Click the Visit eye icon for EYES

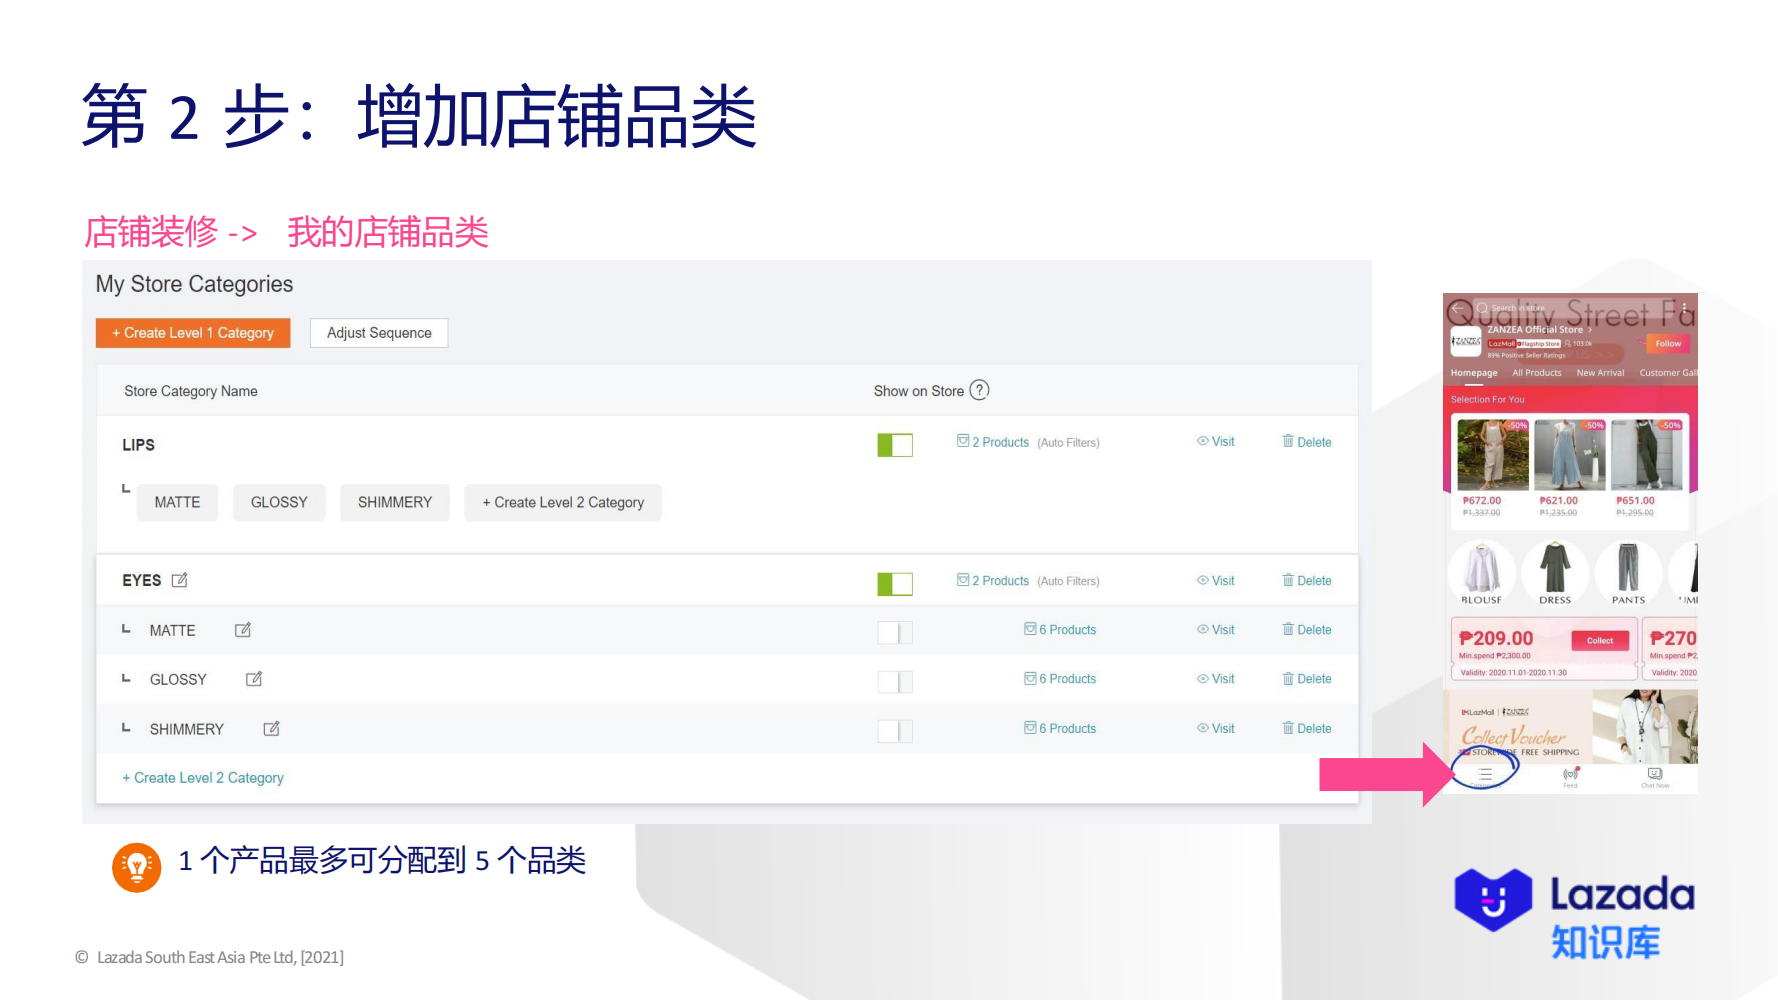1203,580
